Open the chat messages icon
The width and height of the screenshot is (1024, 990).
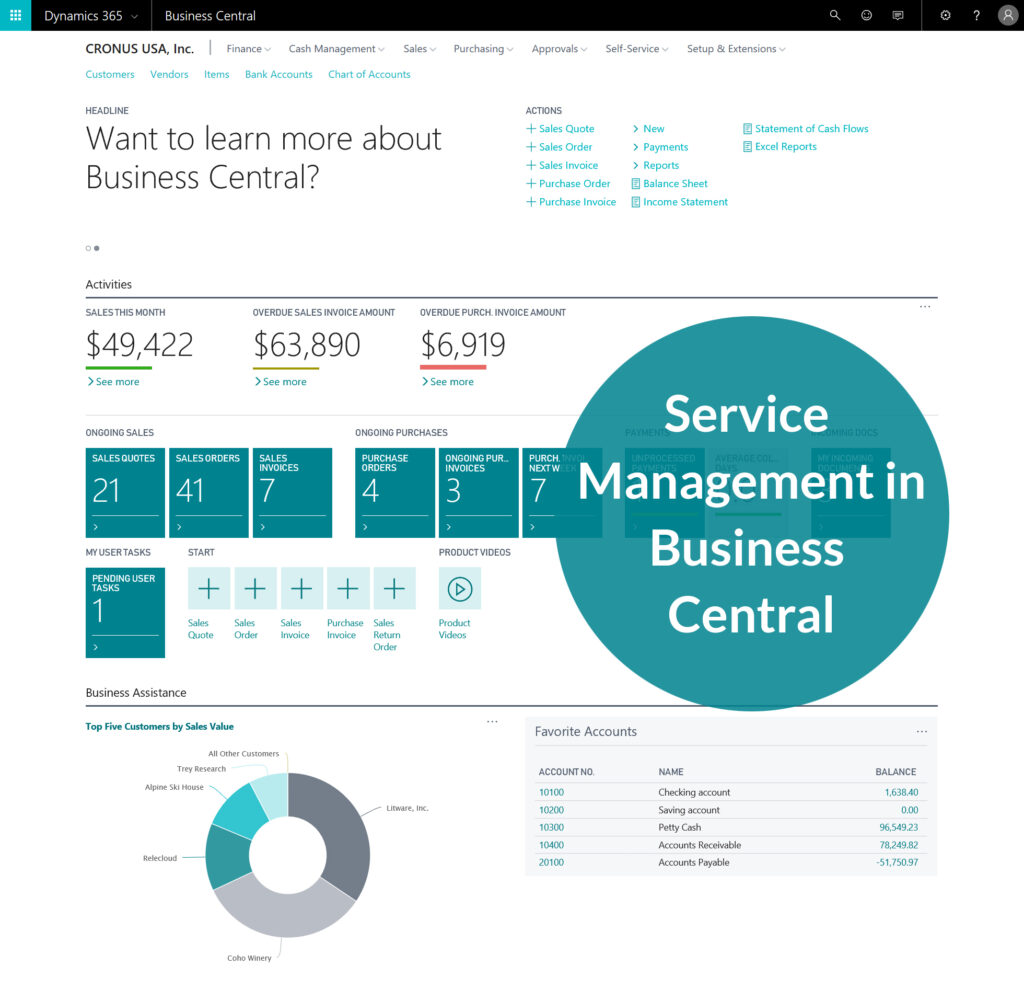pos(898,15)
